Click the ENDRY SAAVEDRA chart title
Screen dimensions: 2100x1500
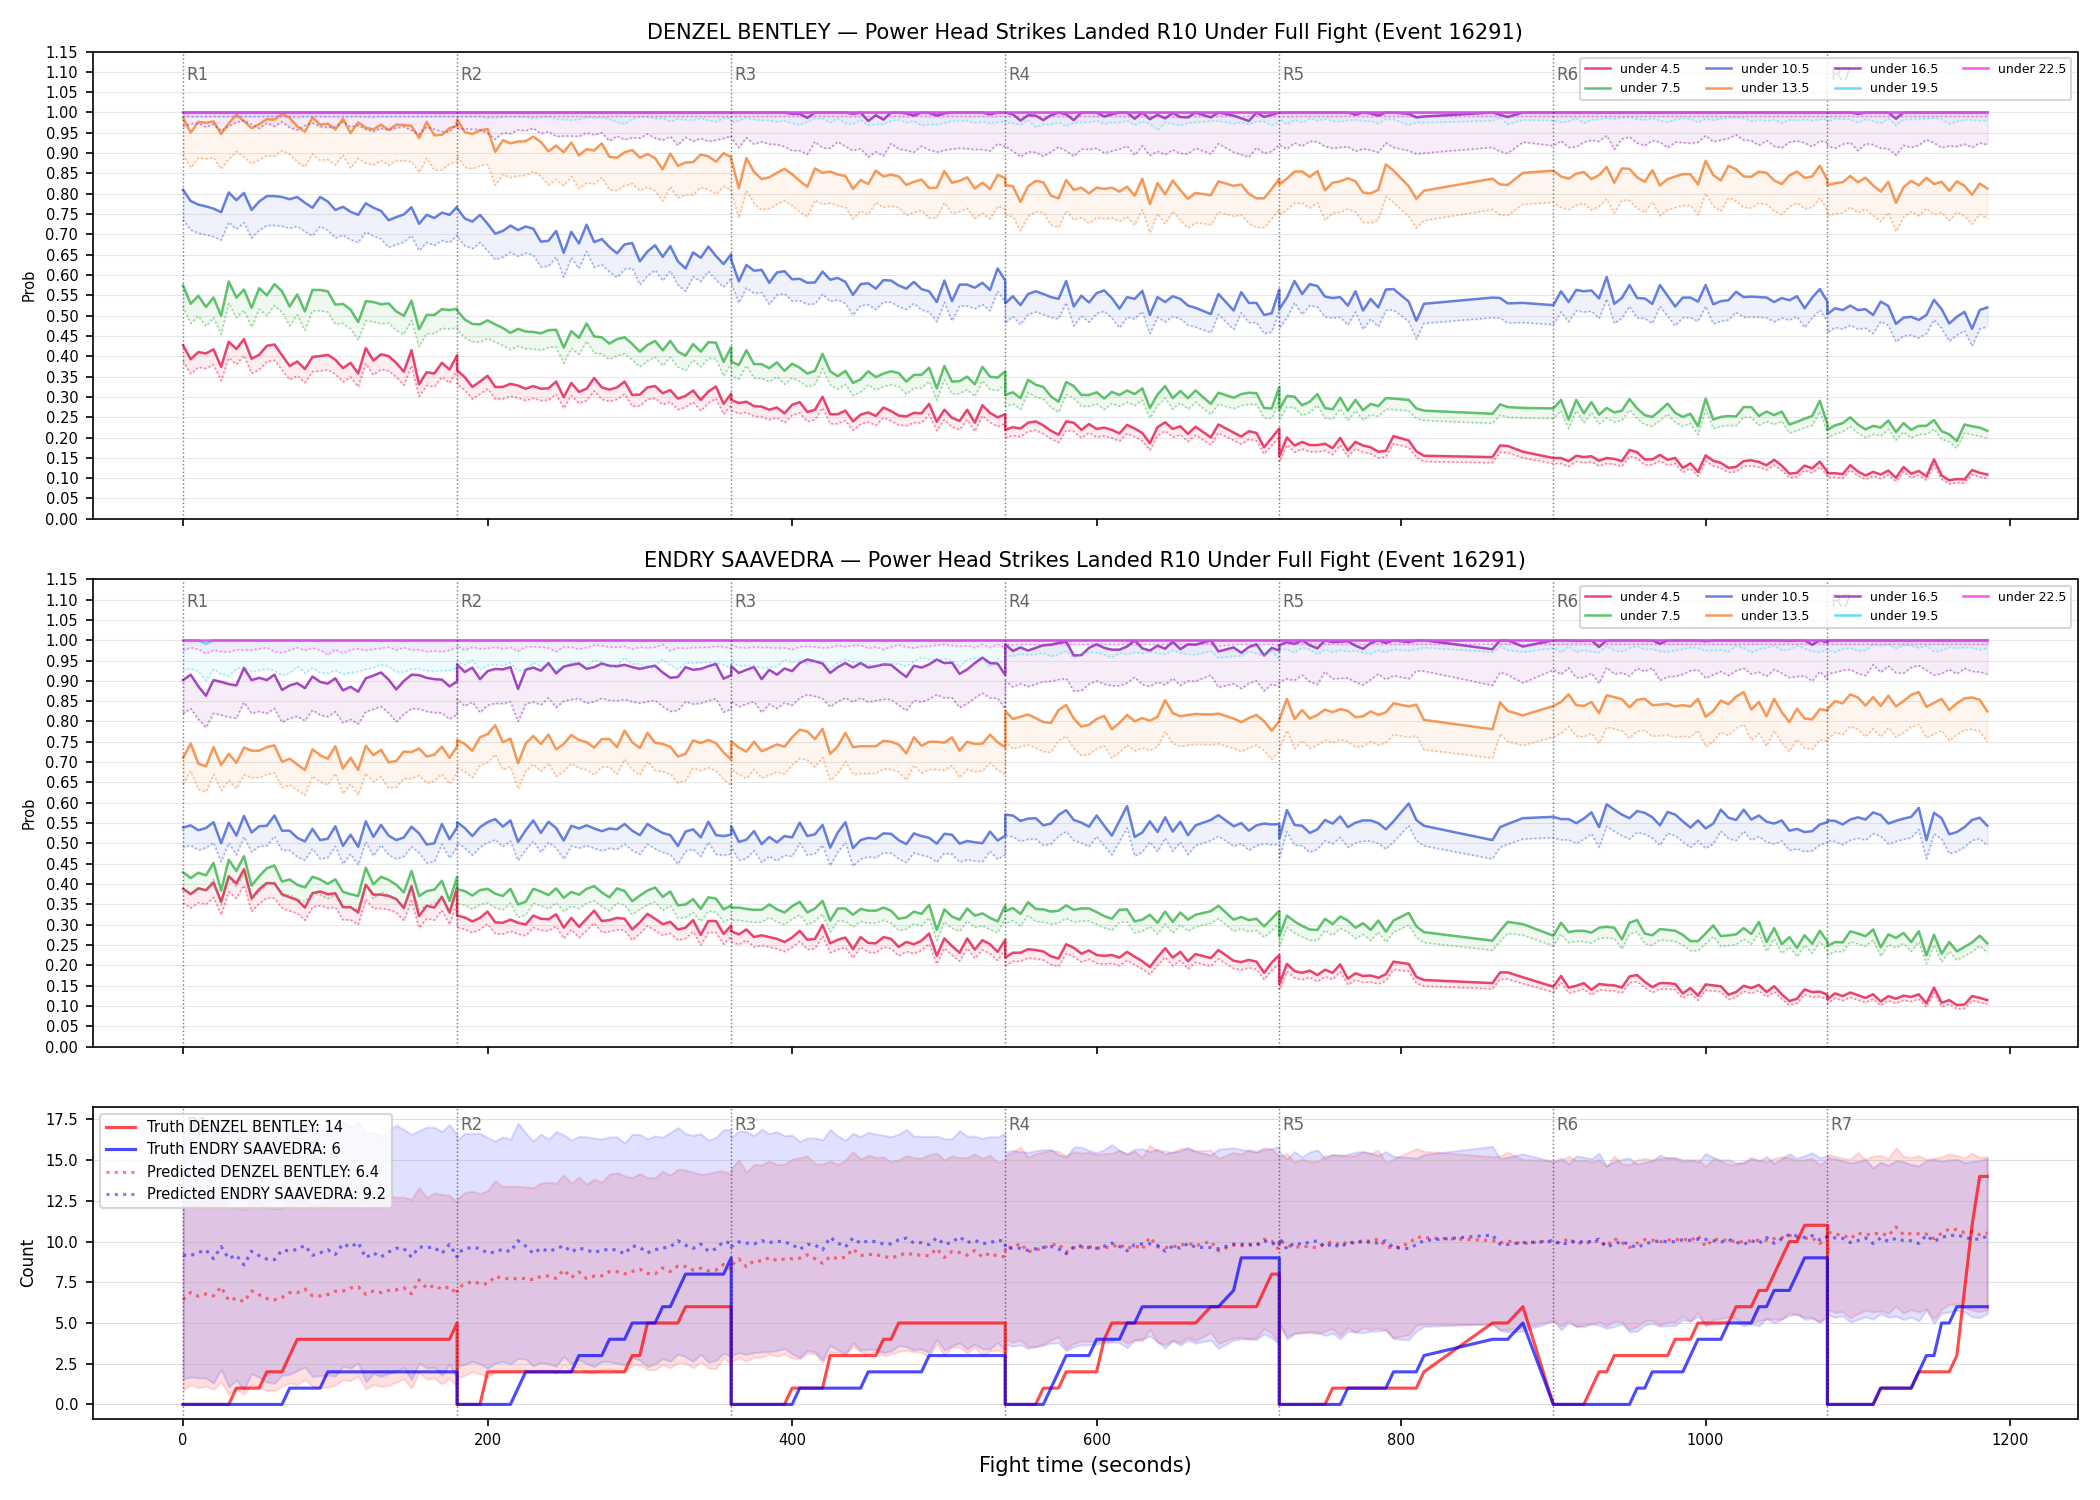1084,560
